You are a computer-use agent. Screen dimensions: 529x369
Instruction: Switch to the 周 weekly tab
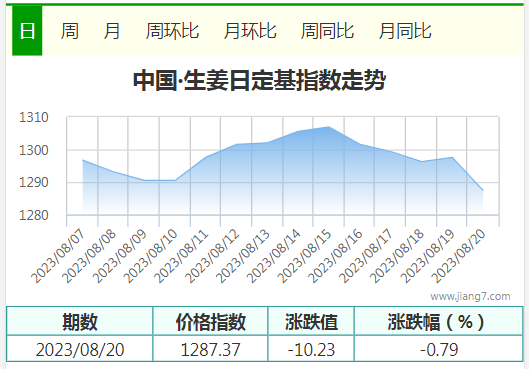[x=69, y=31]
